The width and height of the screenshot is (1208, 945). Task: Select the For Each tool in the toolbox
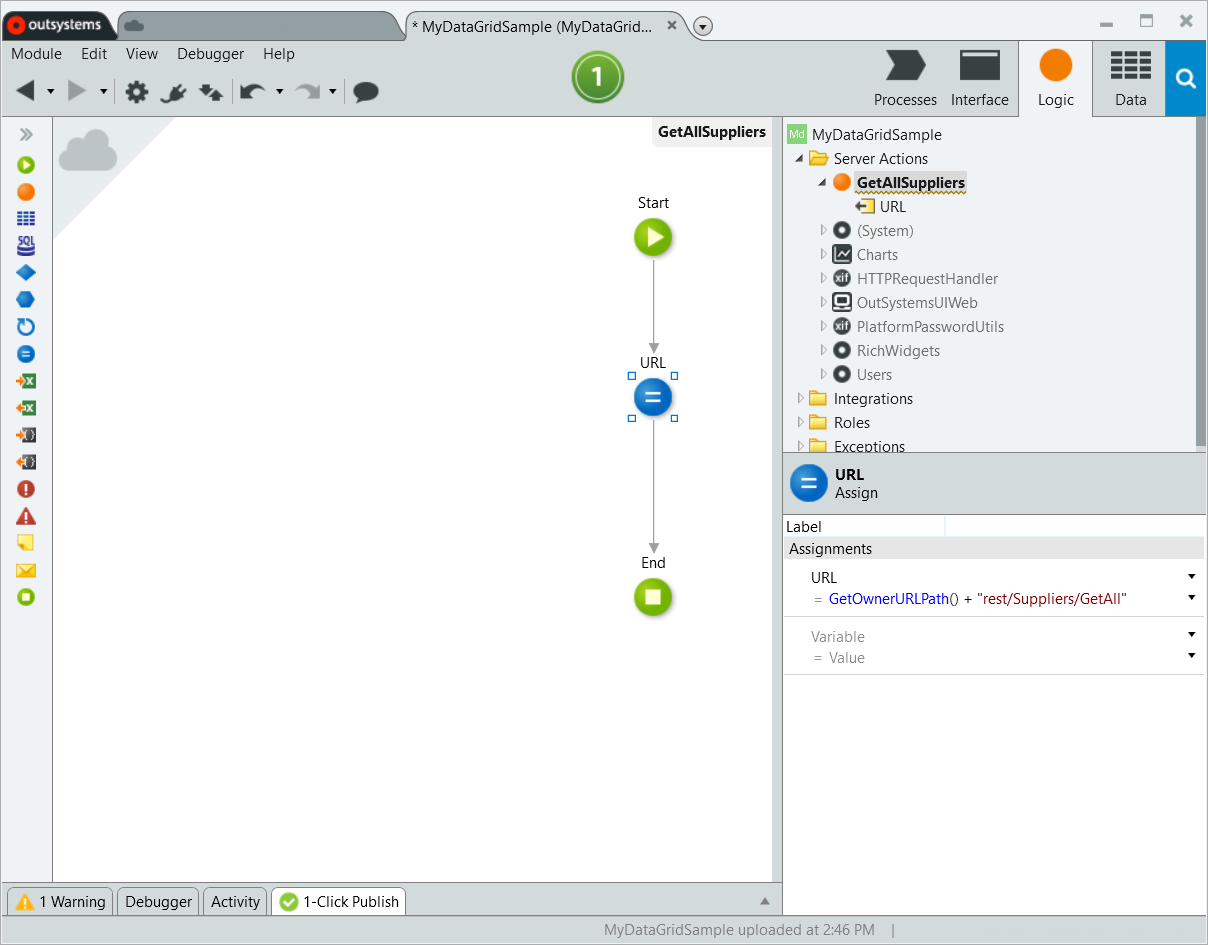click(x=26, y=326)
